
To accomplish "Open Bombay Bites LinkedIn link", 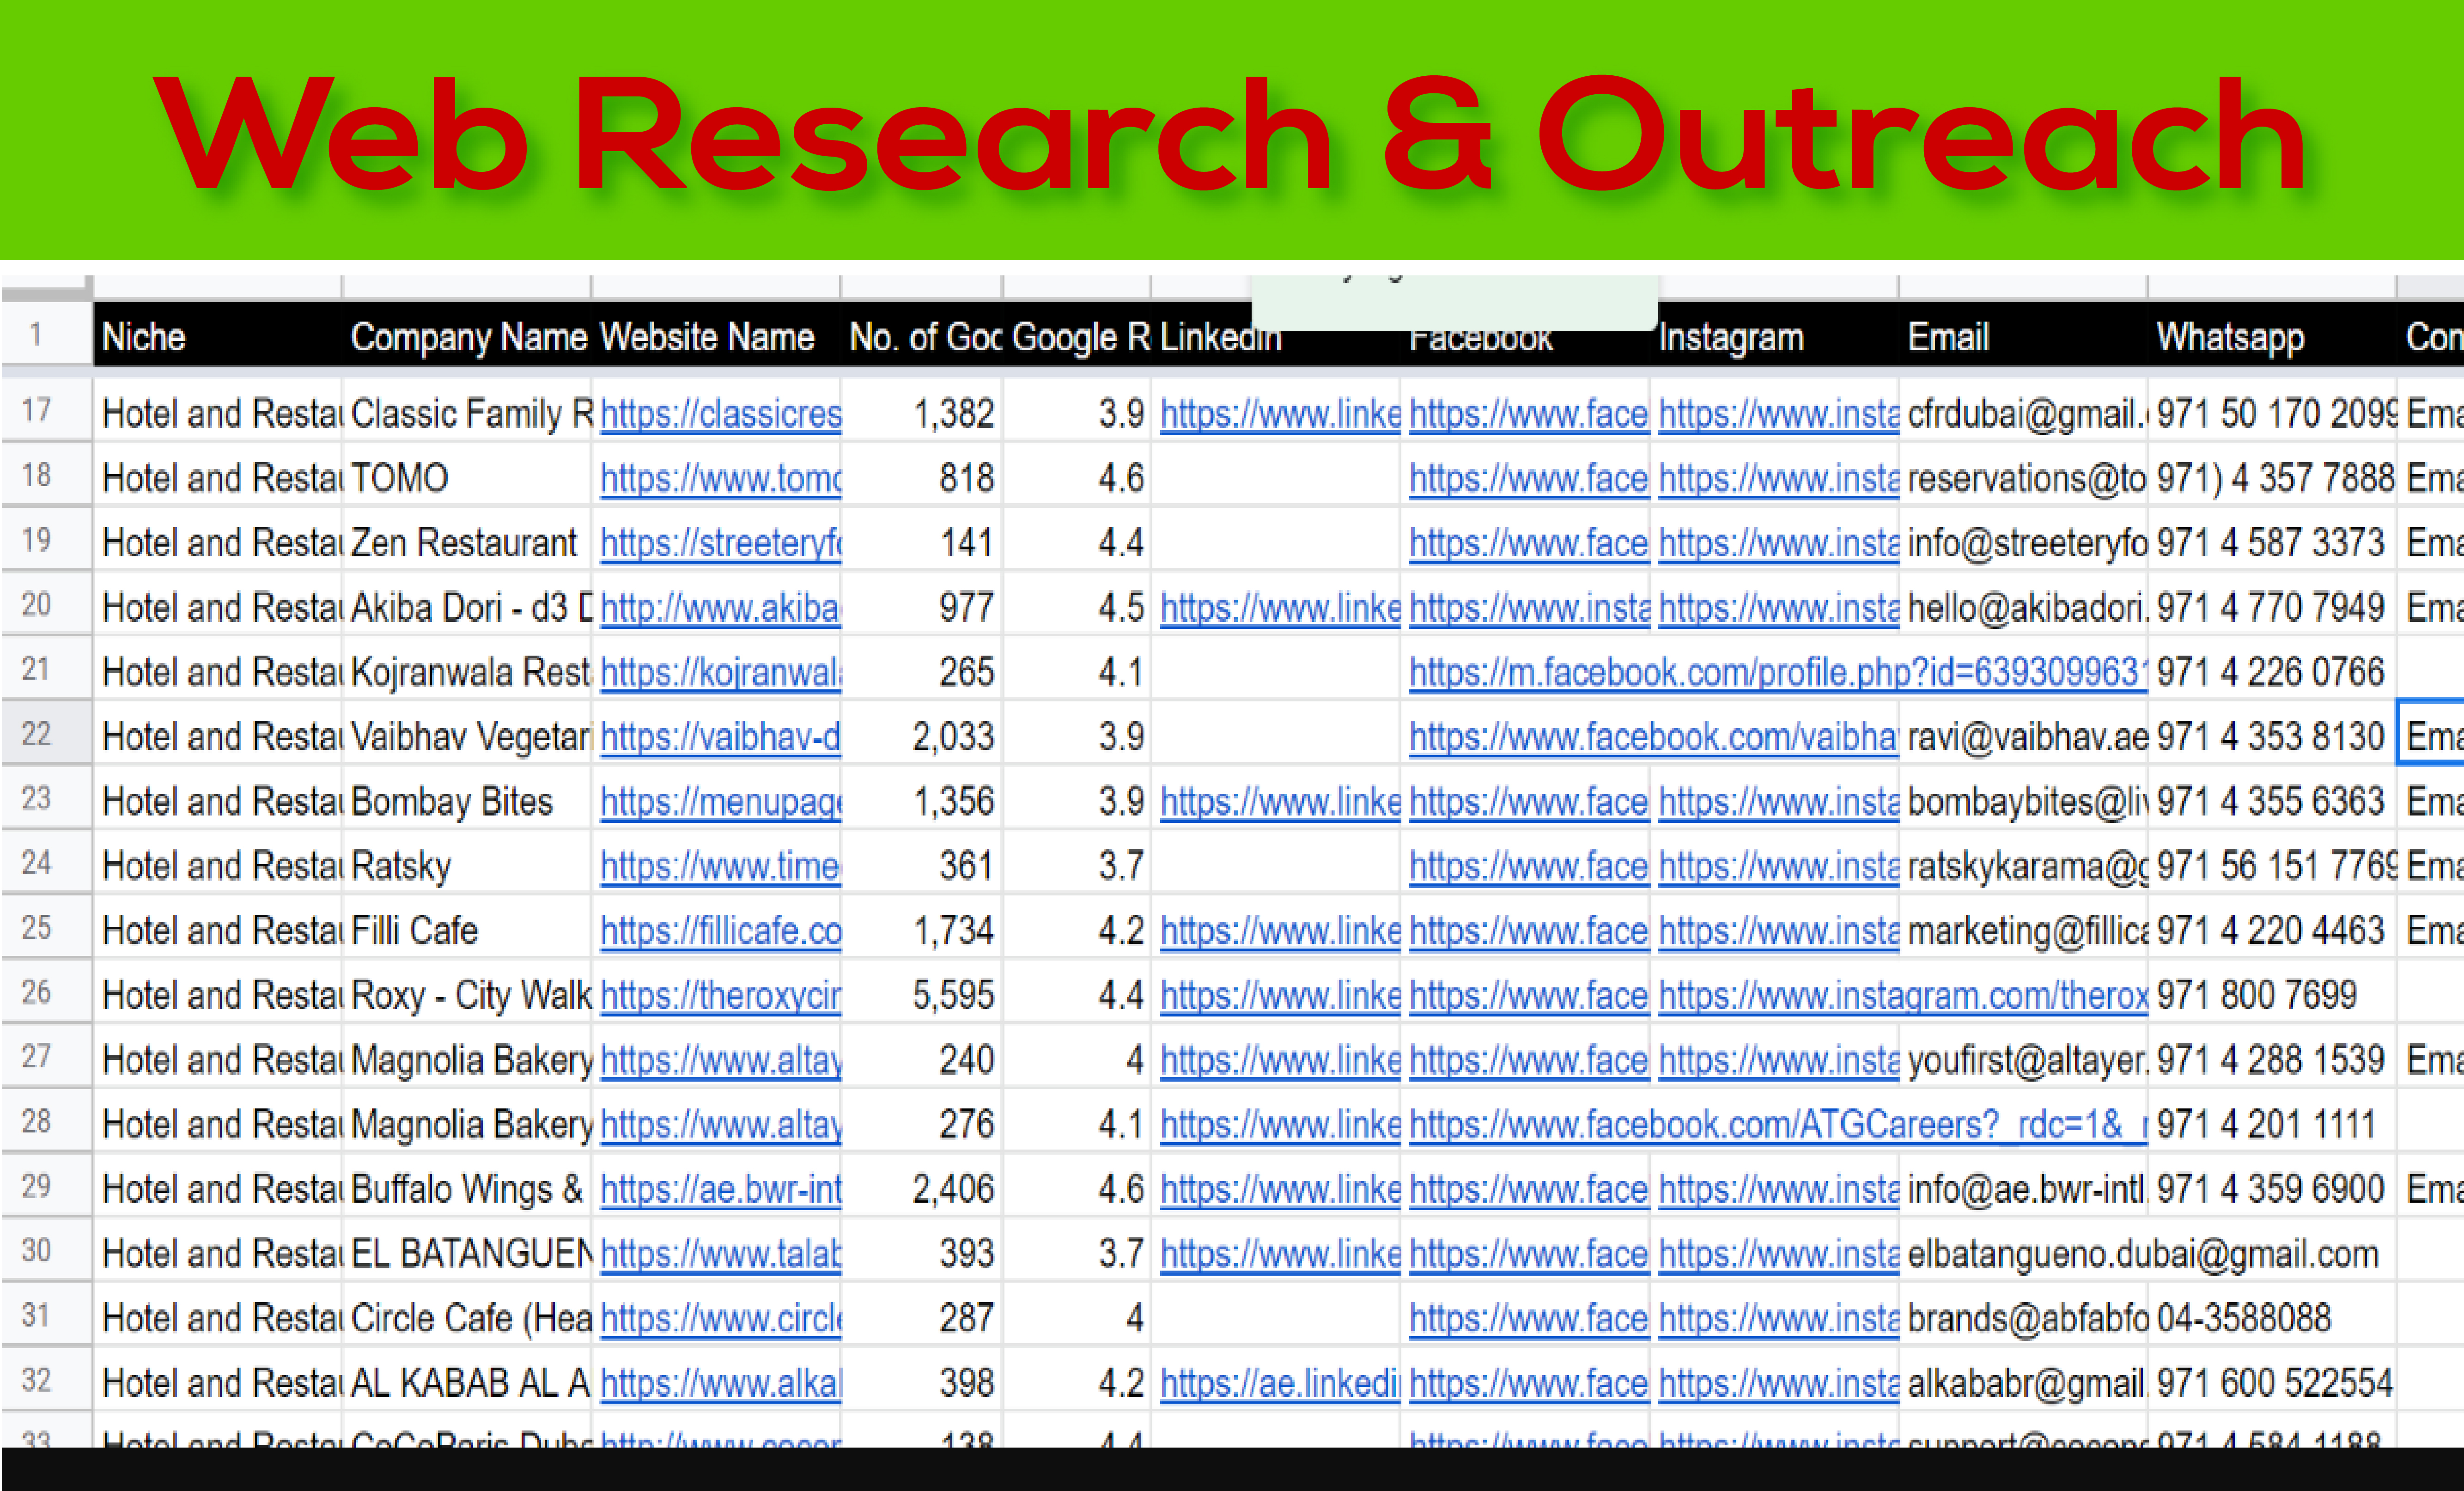I will tap(1279, 802).
